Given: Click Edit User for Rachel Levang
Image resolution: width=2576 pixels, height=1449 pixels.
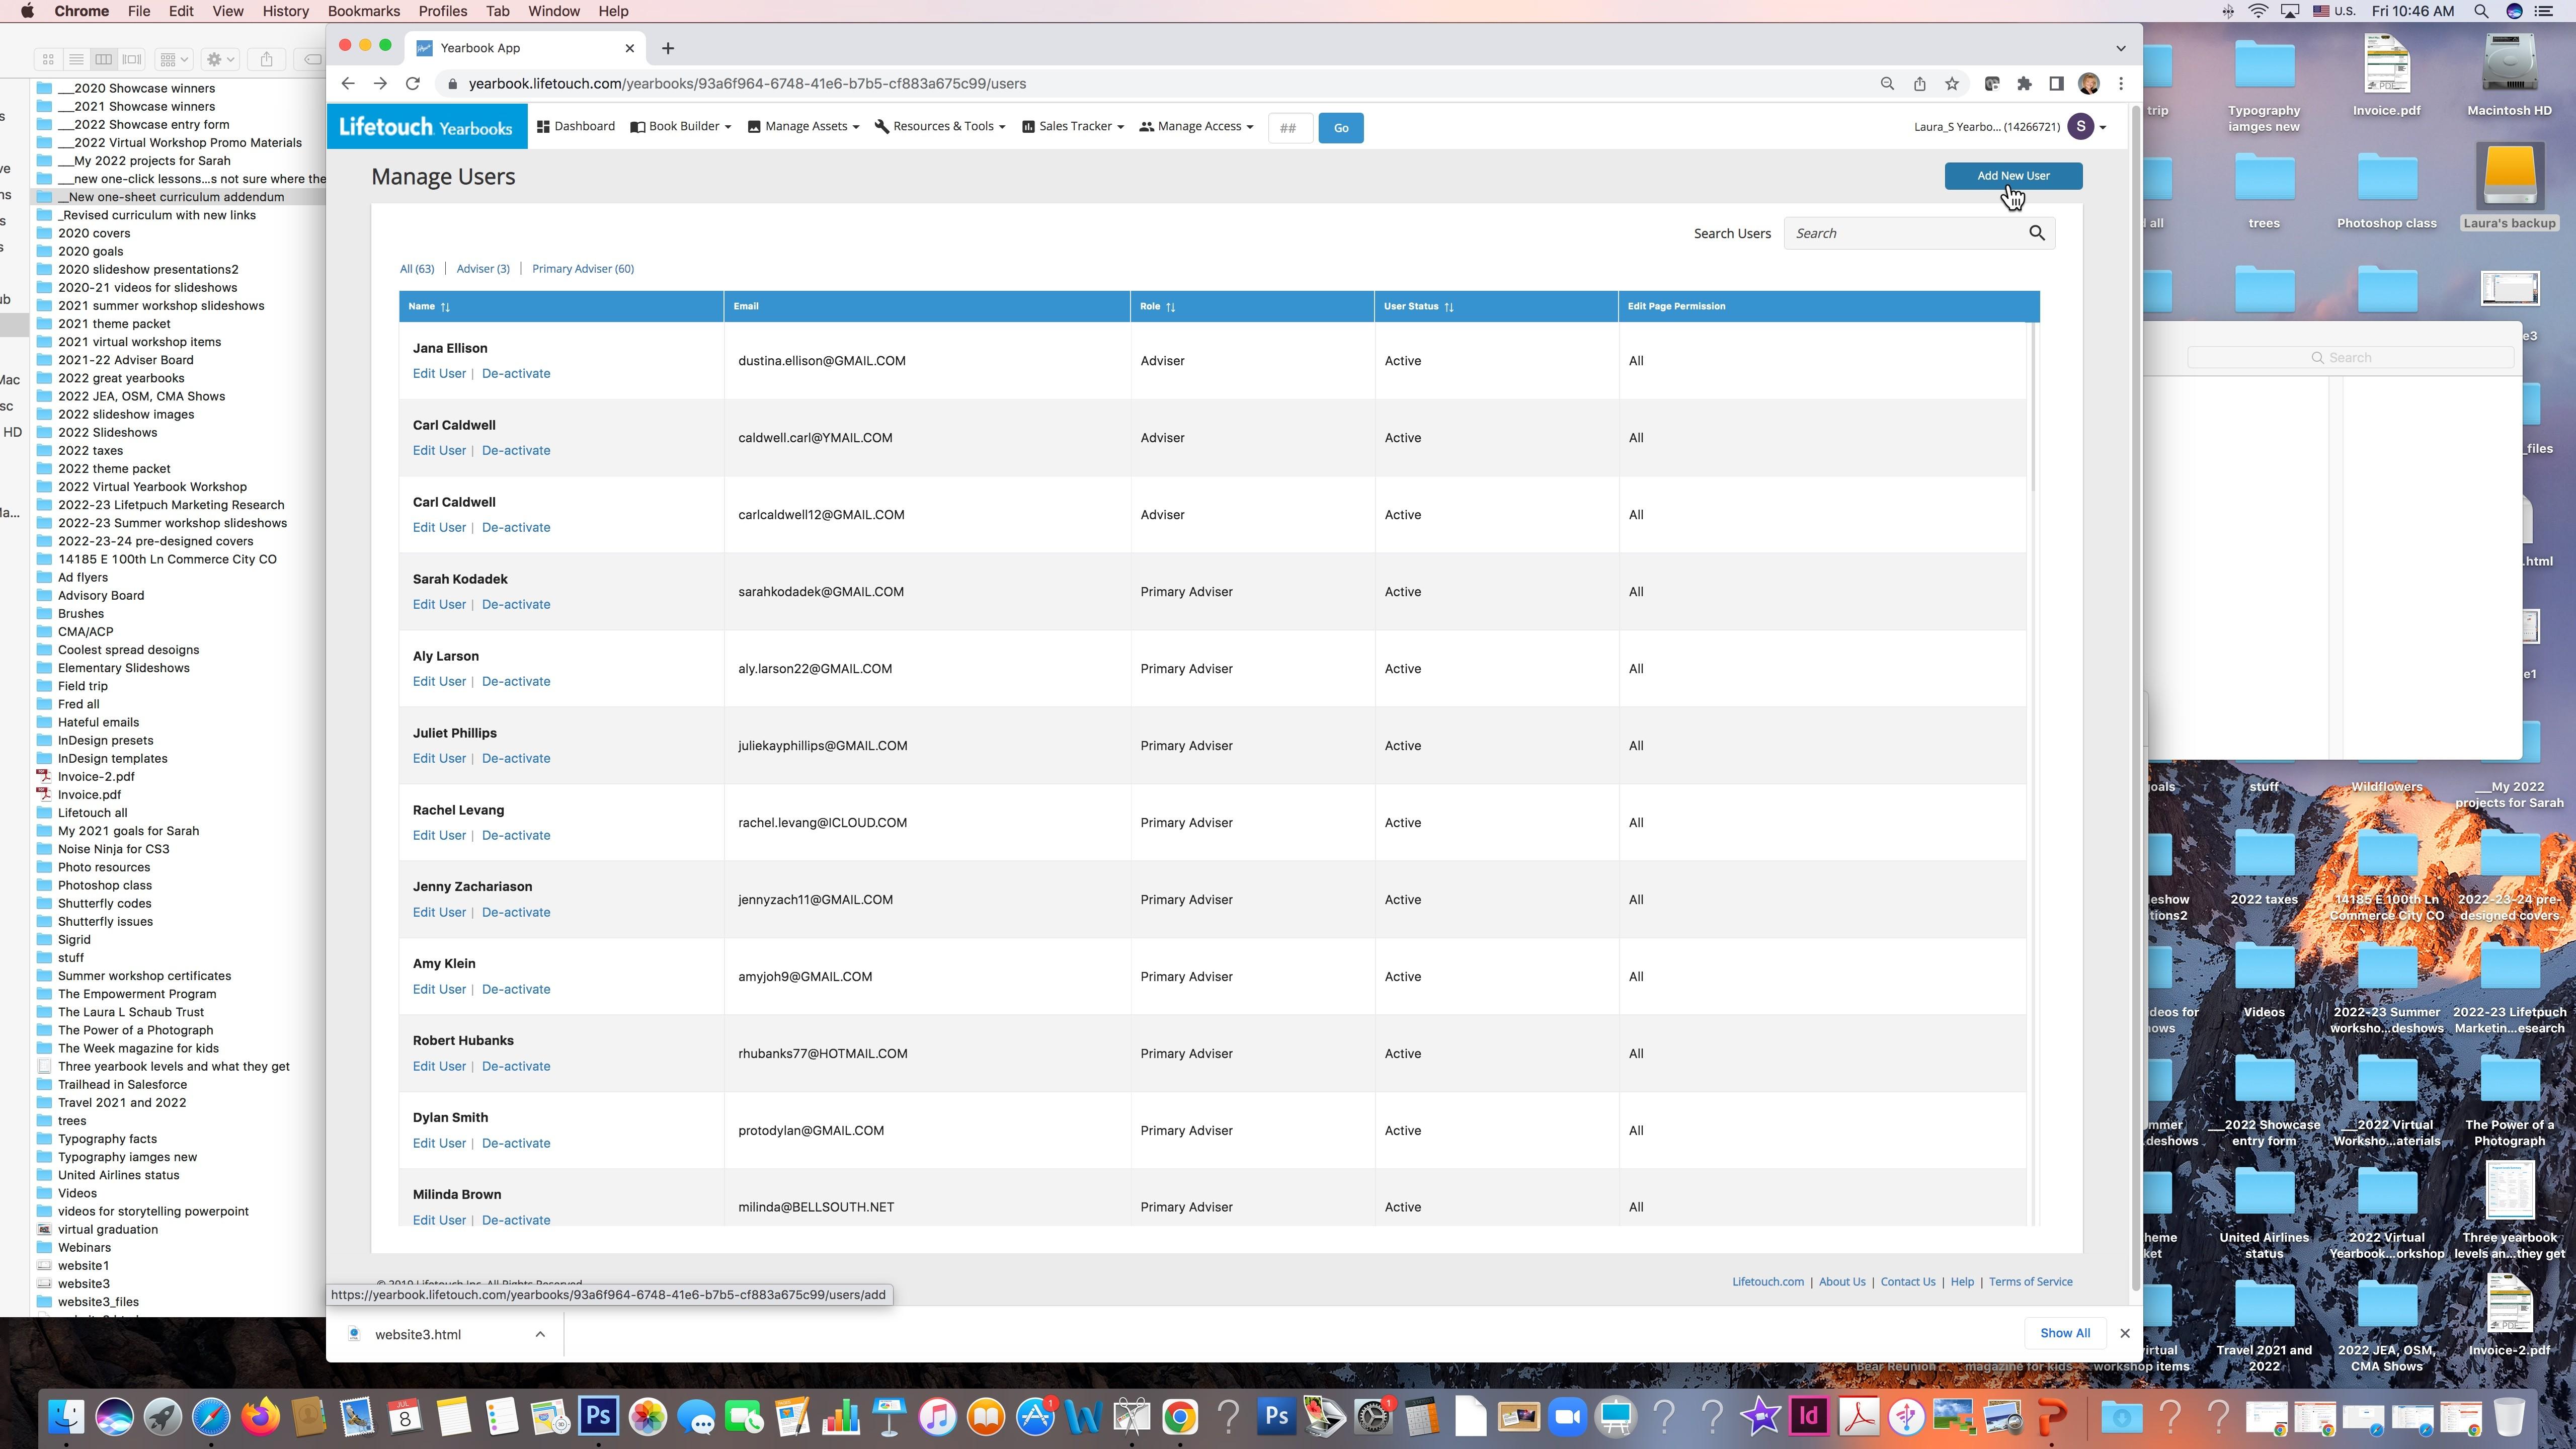Looking at the screenshot, I should 439,836.
